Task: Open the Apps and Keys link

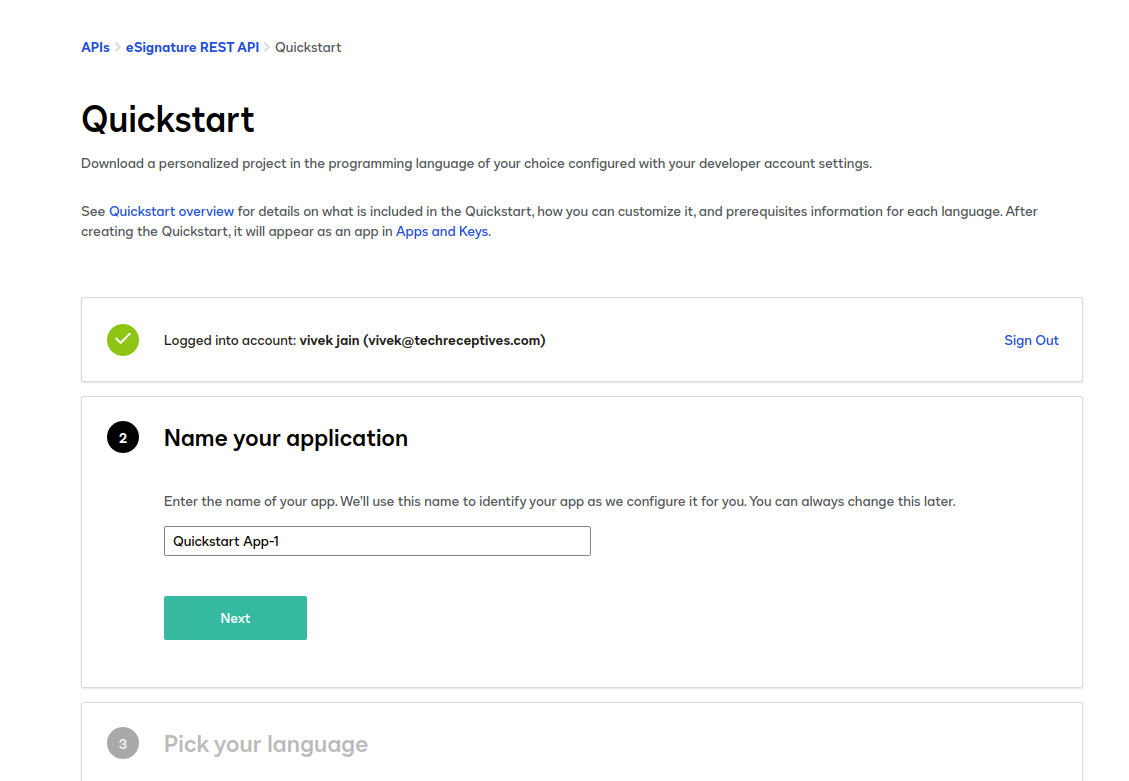Action: 442,232
